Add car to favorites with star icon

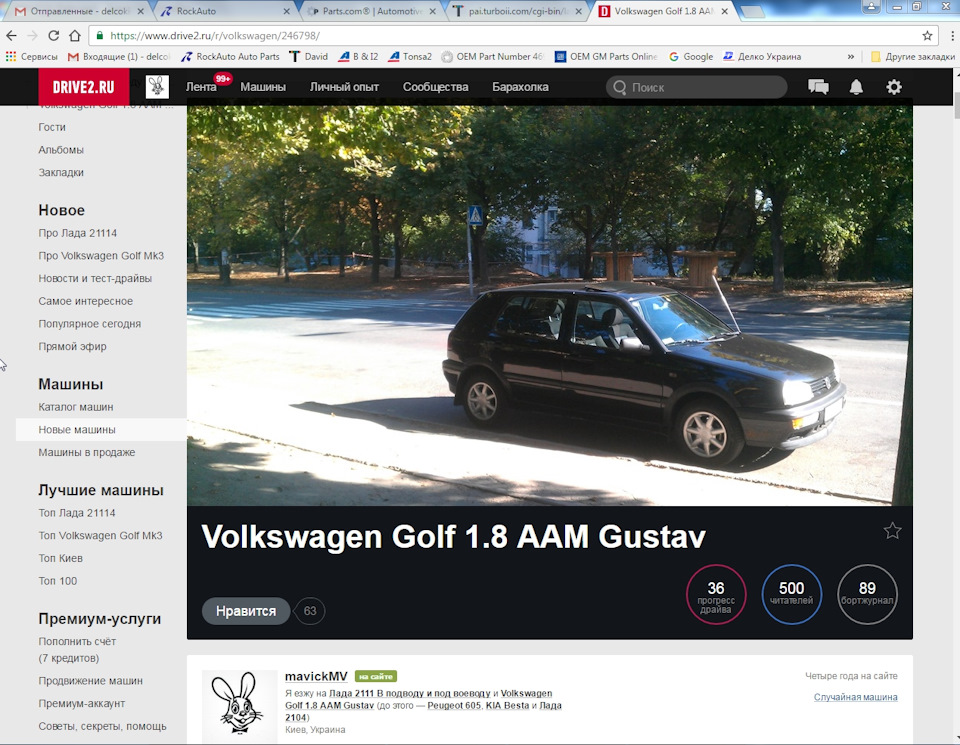click(892, 531)
